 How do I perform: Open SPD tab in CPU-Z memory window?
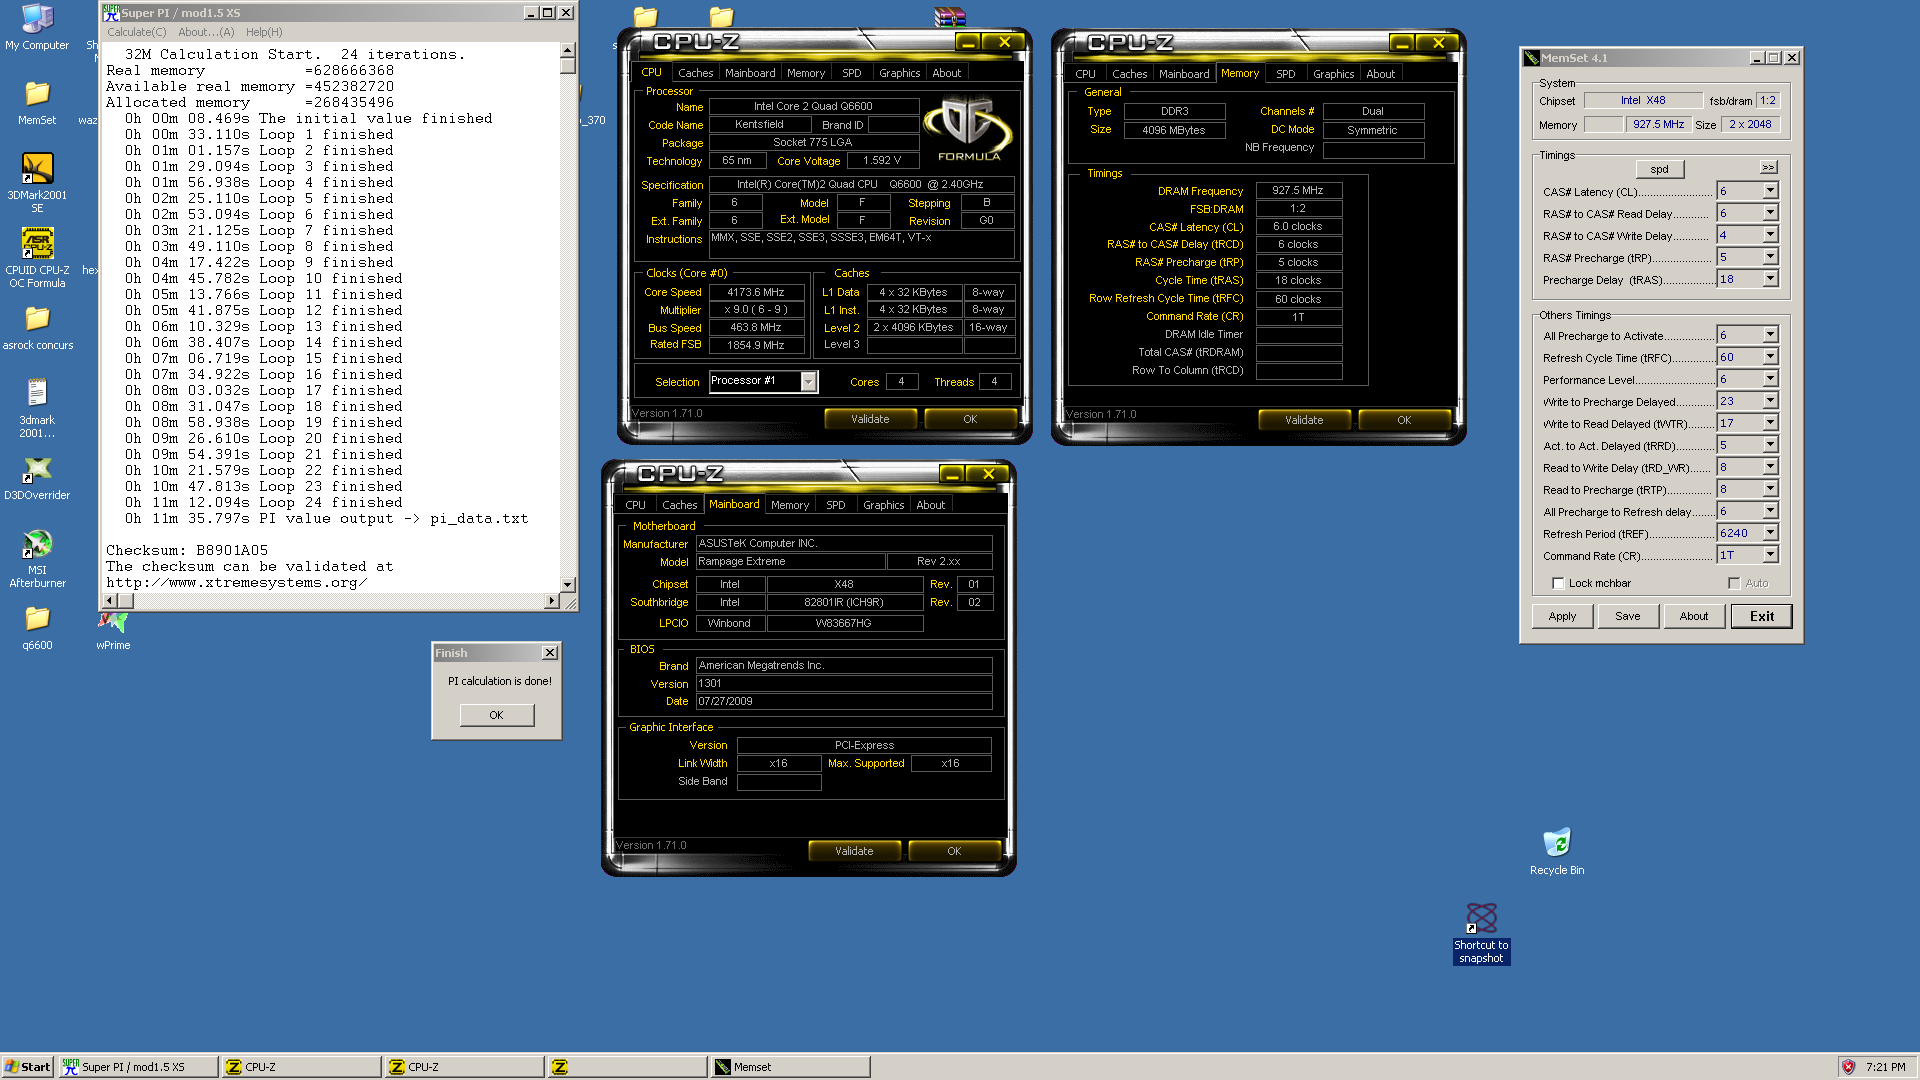click(1285, 74)
